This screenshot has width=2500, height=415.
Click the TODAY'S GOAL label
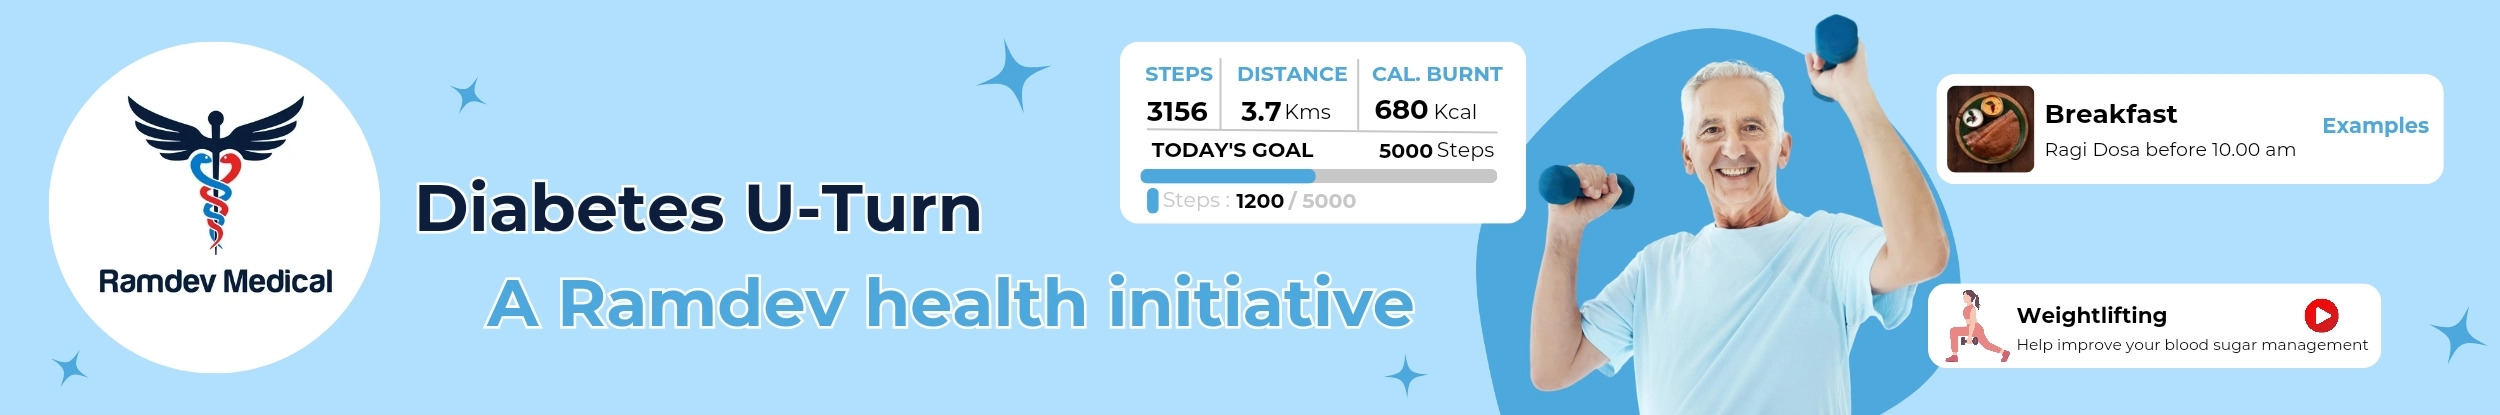click(1231, 150)
